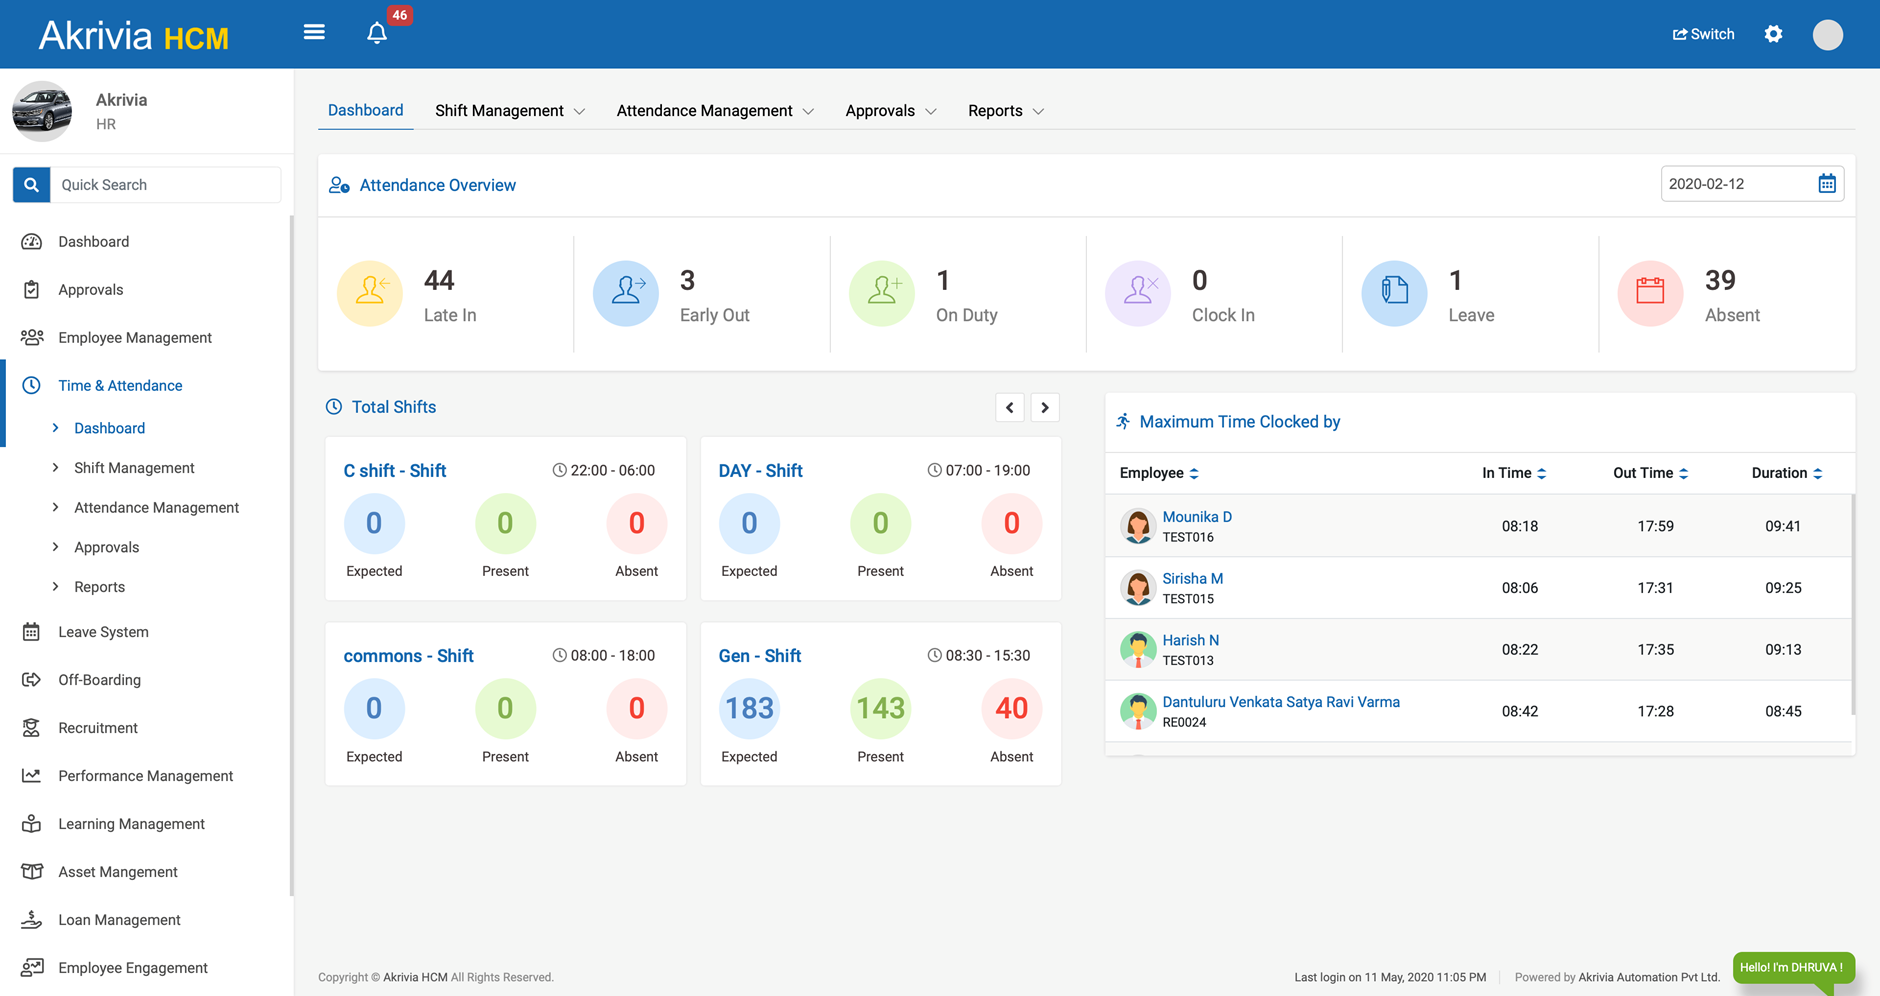This screenshot has width=1880, height=996.
Task: Click the Late In overview icon
Action: tap(370, 293)
